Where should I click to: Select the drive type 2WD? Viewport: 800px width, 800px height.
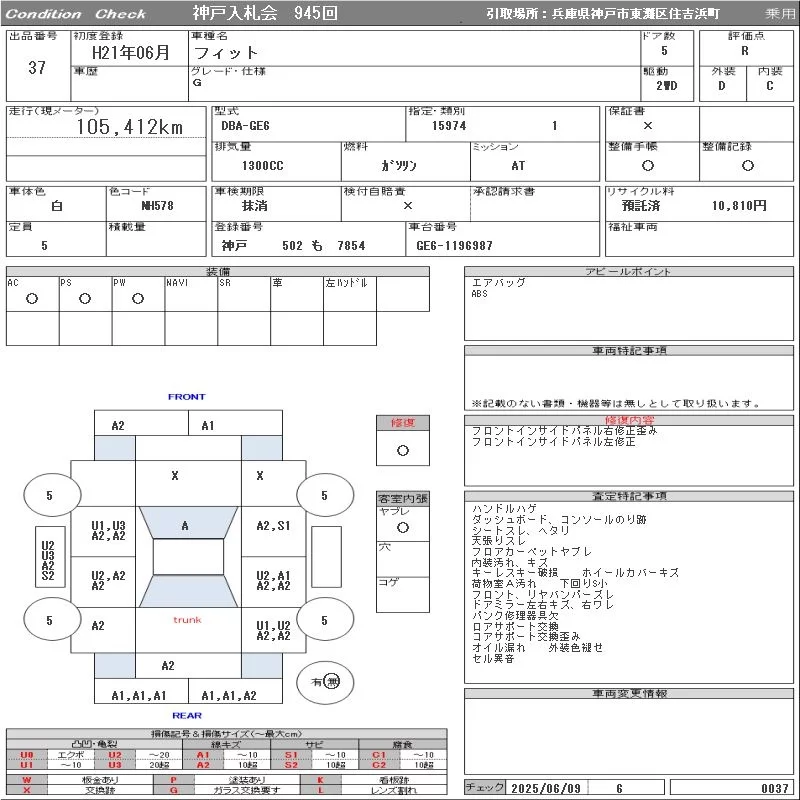click(666, 86)
